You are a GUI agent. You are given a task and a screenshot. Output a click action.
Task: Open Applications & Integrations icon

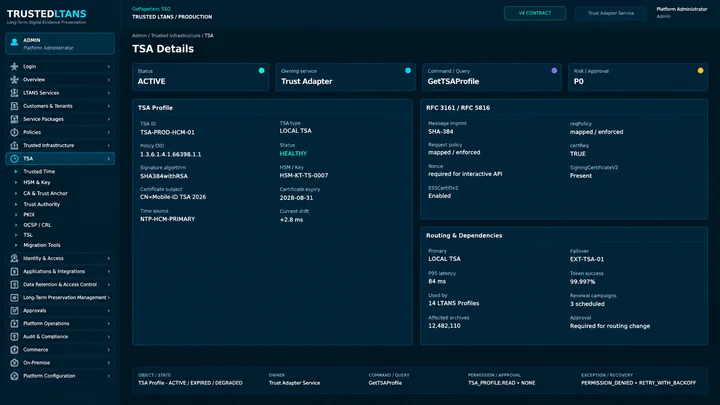[x=14, y=271]
